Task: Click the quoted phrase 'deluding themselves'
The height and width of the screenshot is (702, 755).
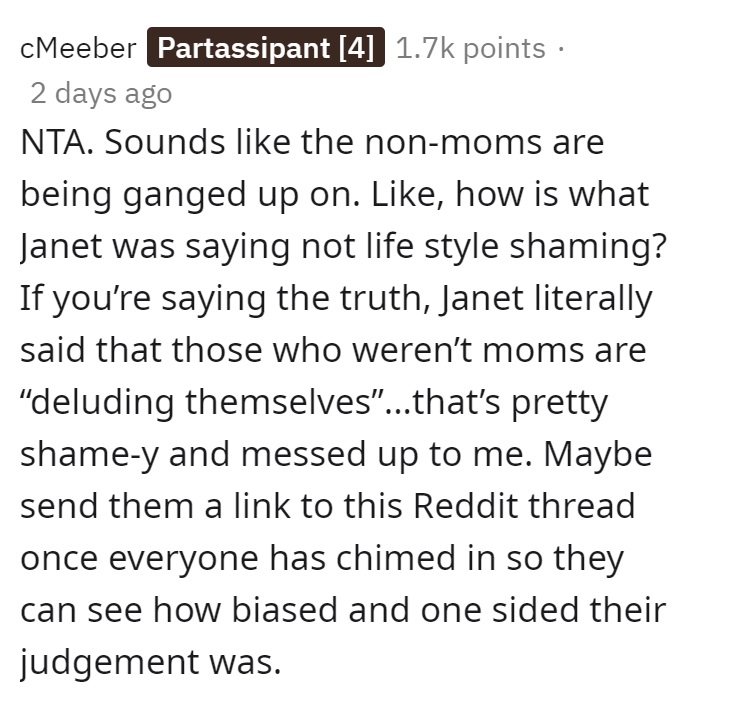Action: [200, 402]
